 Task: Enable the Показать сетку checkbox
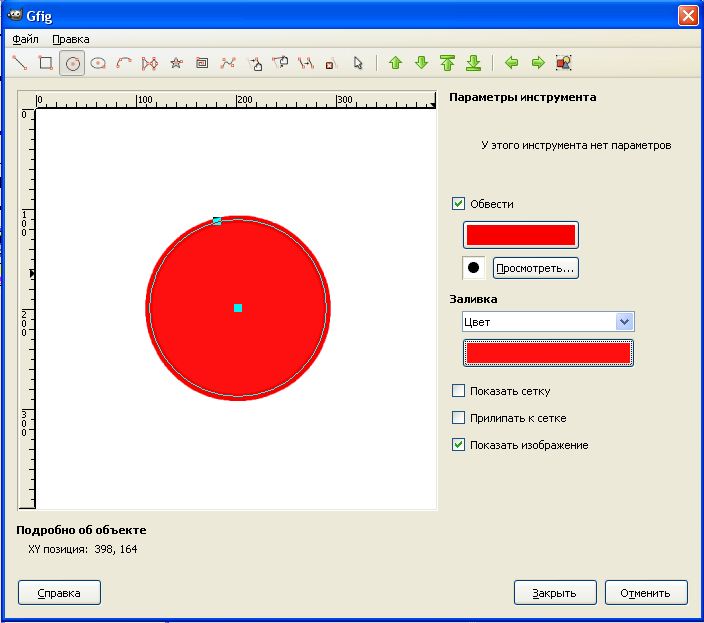pyautogui.click(x=459, y=391)
